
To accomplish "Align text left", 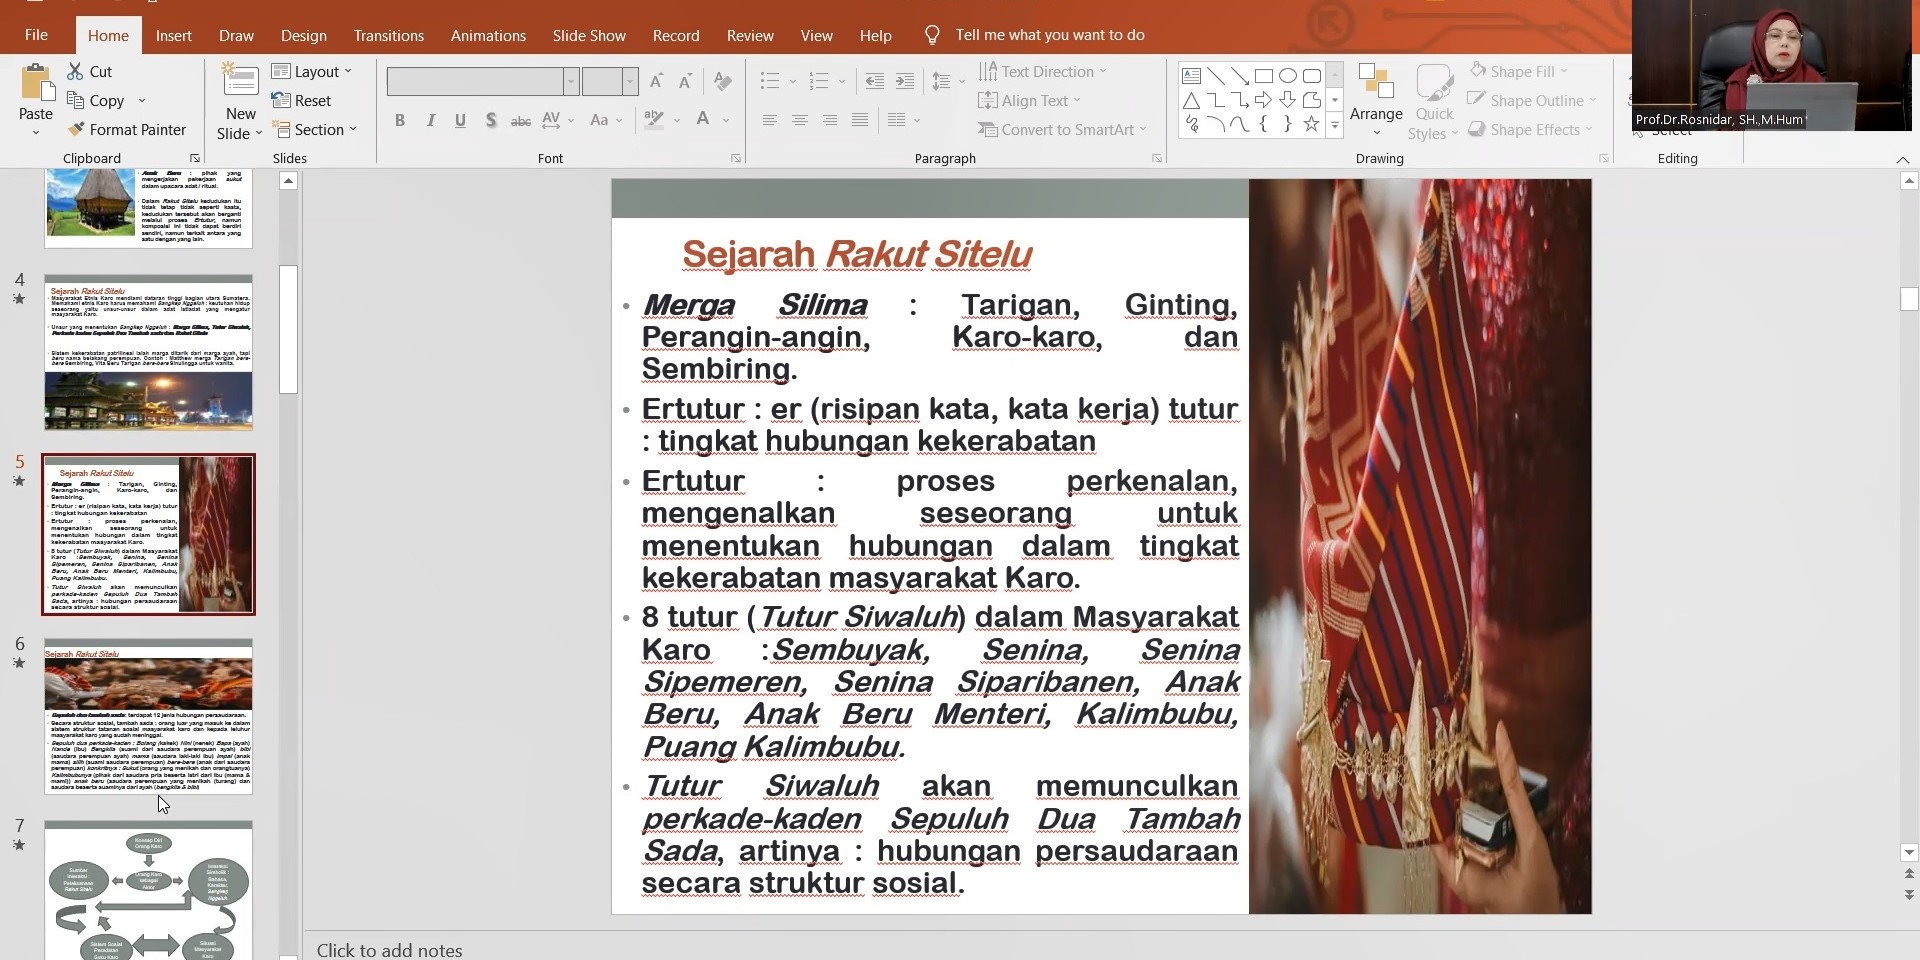I will coord(769,120).
